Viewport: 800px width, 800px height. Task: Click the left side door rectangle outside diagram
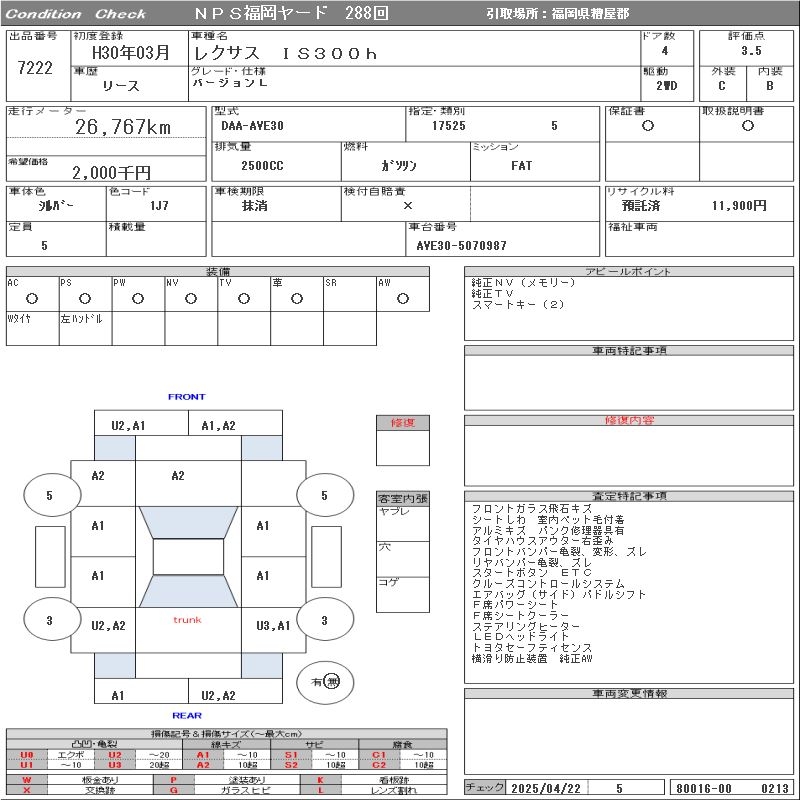pyautogui.click(x=49, y=556)
